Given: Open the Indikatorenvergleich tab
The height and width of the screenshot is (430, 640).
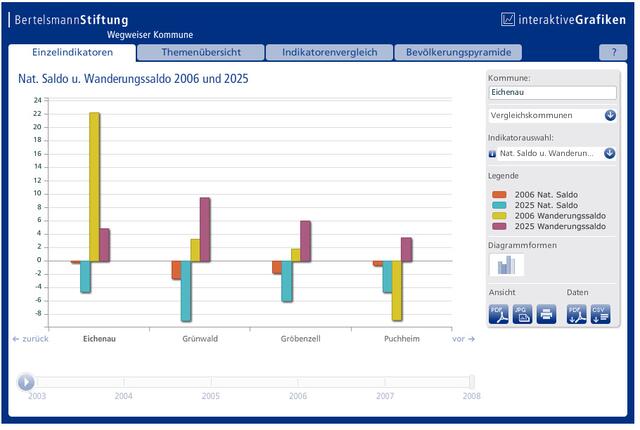Looking at the screenshot, I should click(x=329, y=52).
